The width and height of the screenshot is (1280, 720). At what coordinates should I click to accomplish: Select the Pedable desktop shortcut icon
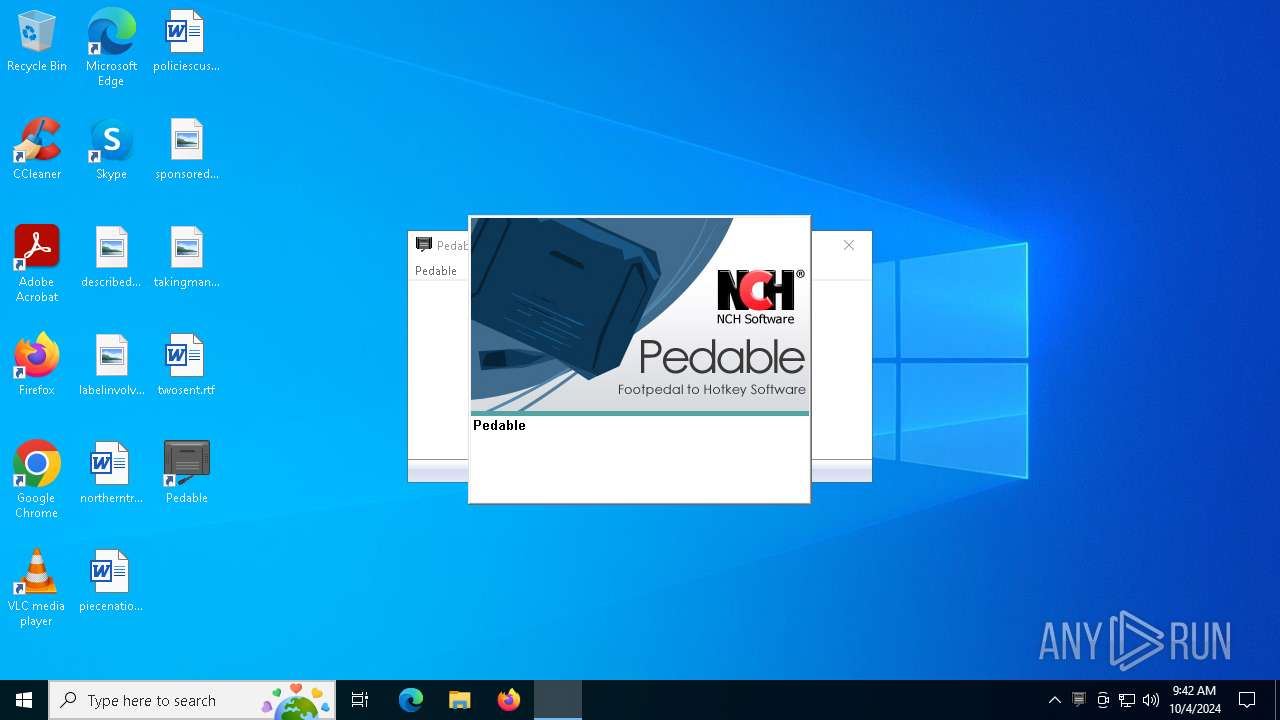click(x=186, y=474)
